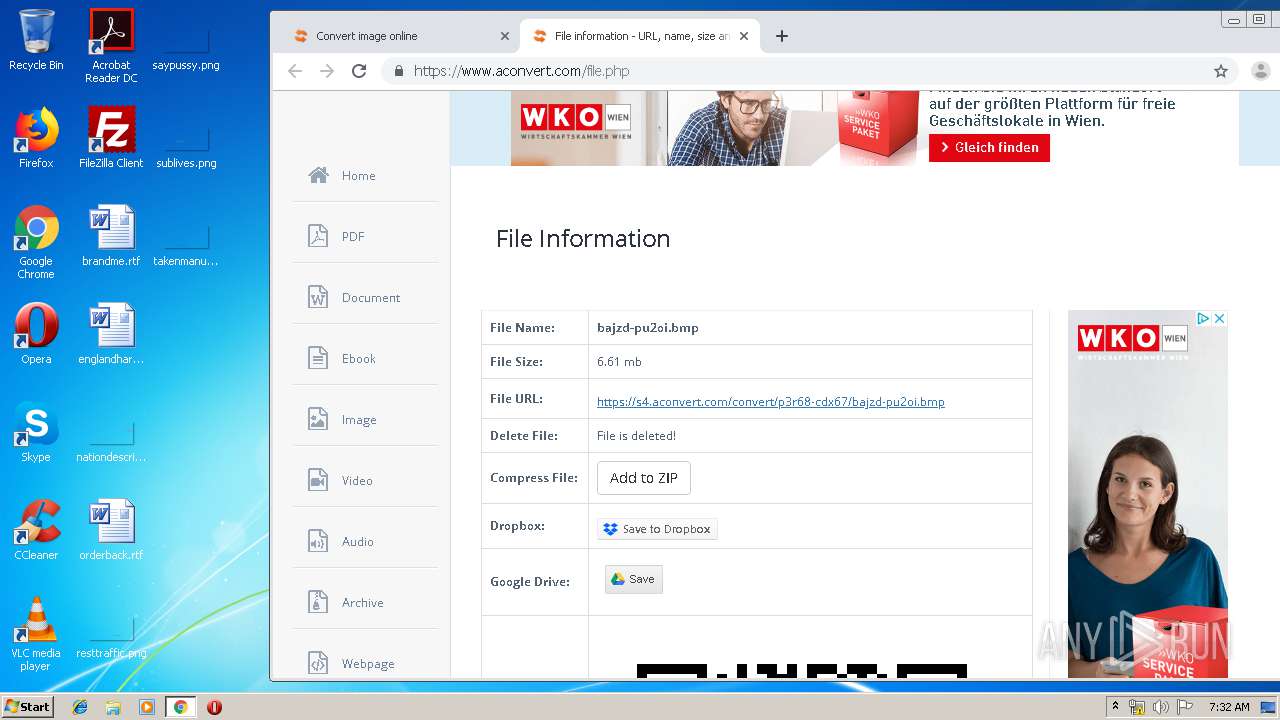The image size is (1280, 720).
Task: Close the File information tab
Action: [x=744, y=36]
